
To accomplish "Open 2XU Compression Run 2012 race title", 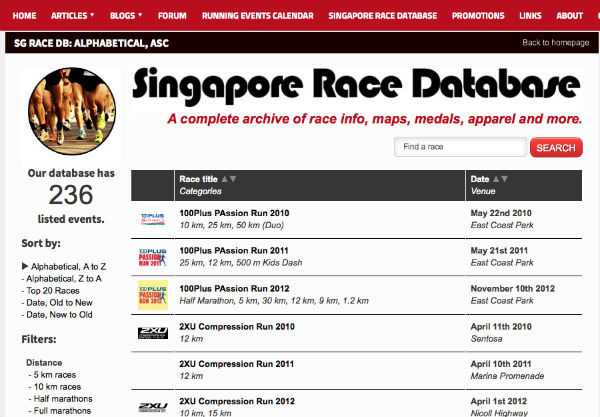I will 237,401.
